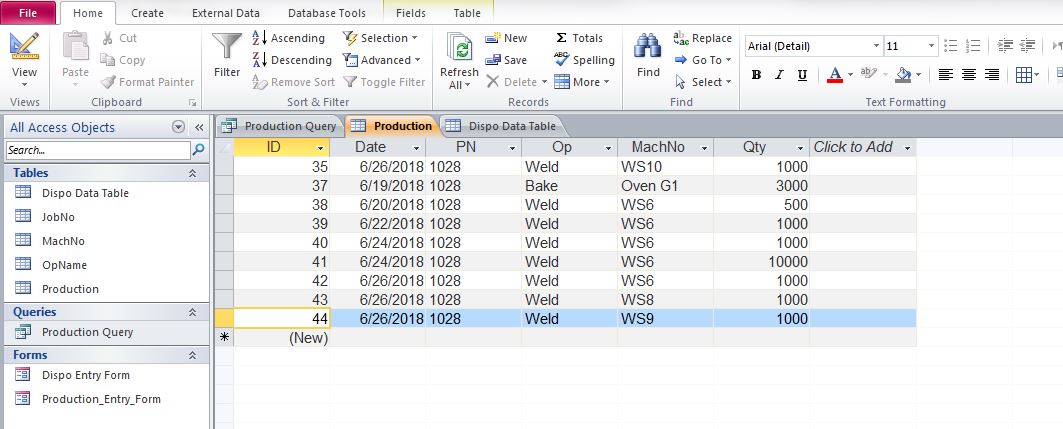
Task: Toggle Bold text formatting
Action: (756, 75)
